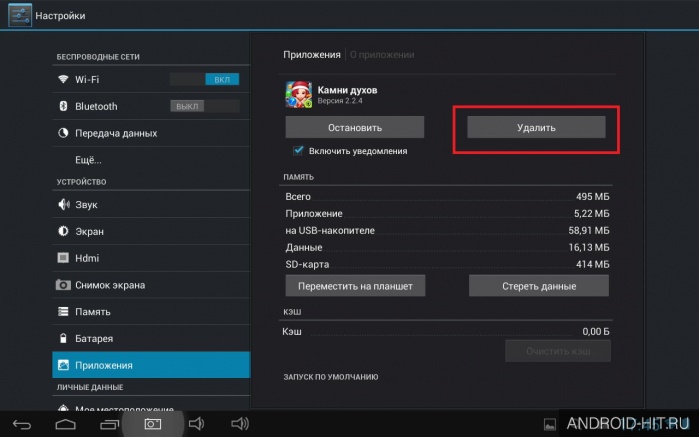Tap the screenshot camera icon in navigation bar
Image resolution: width=699 pixels, height=437 pixels.
[x=153, y=424]
